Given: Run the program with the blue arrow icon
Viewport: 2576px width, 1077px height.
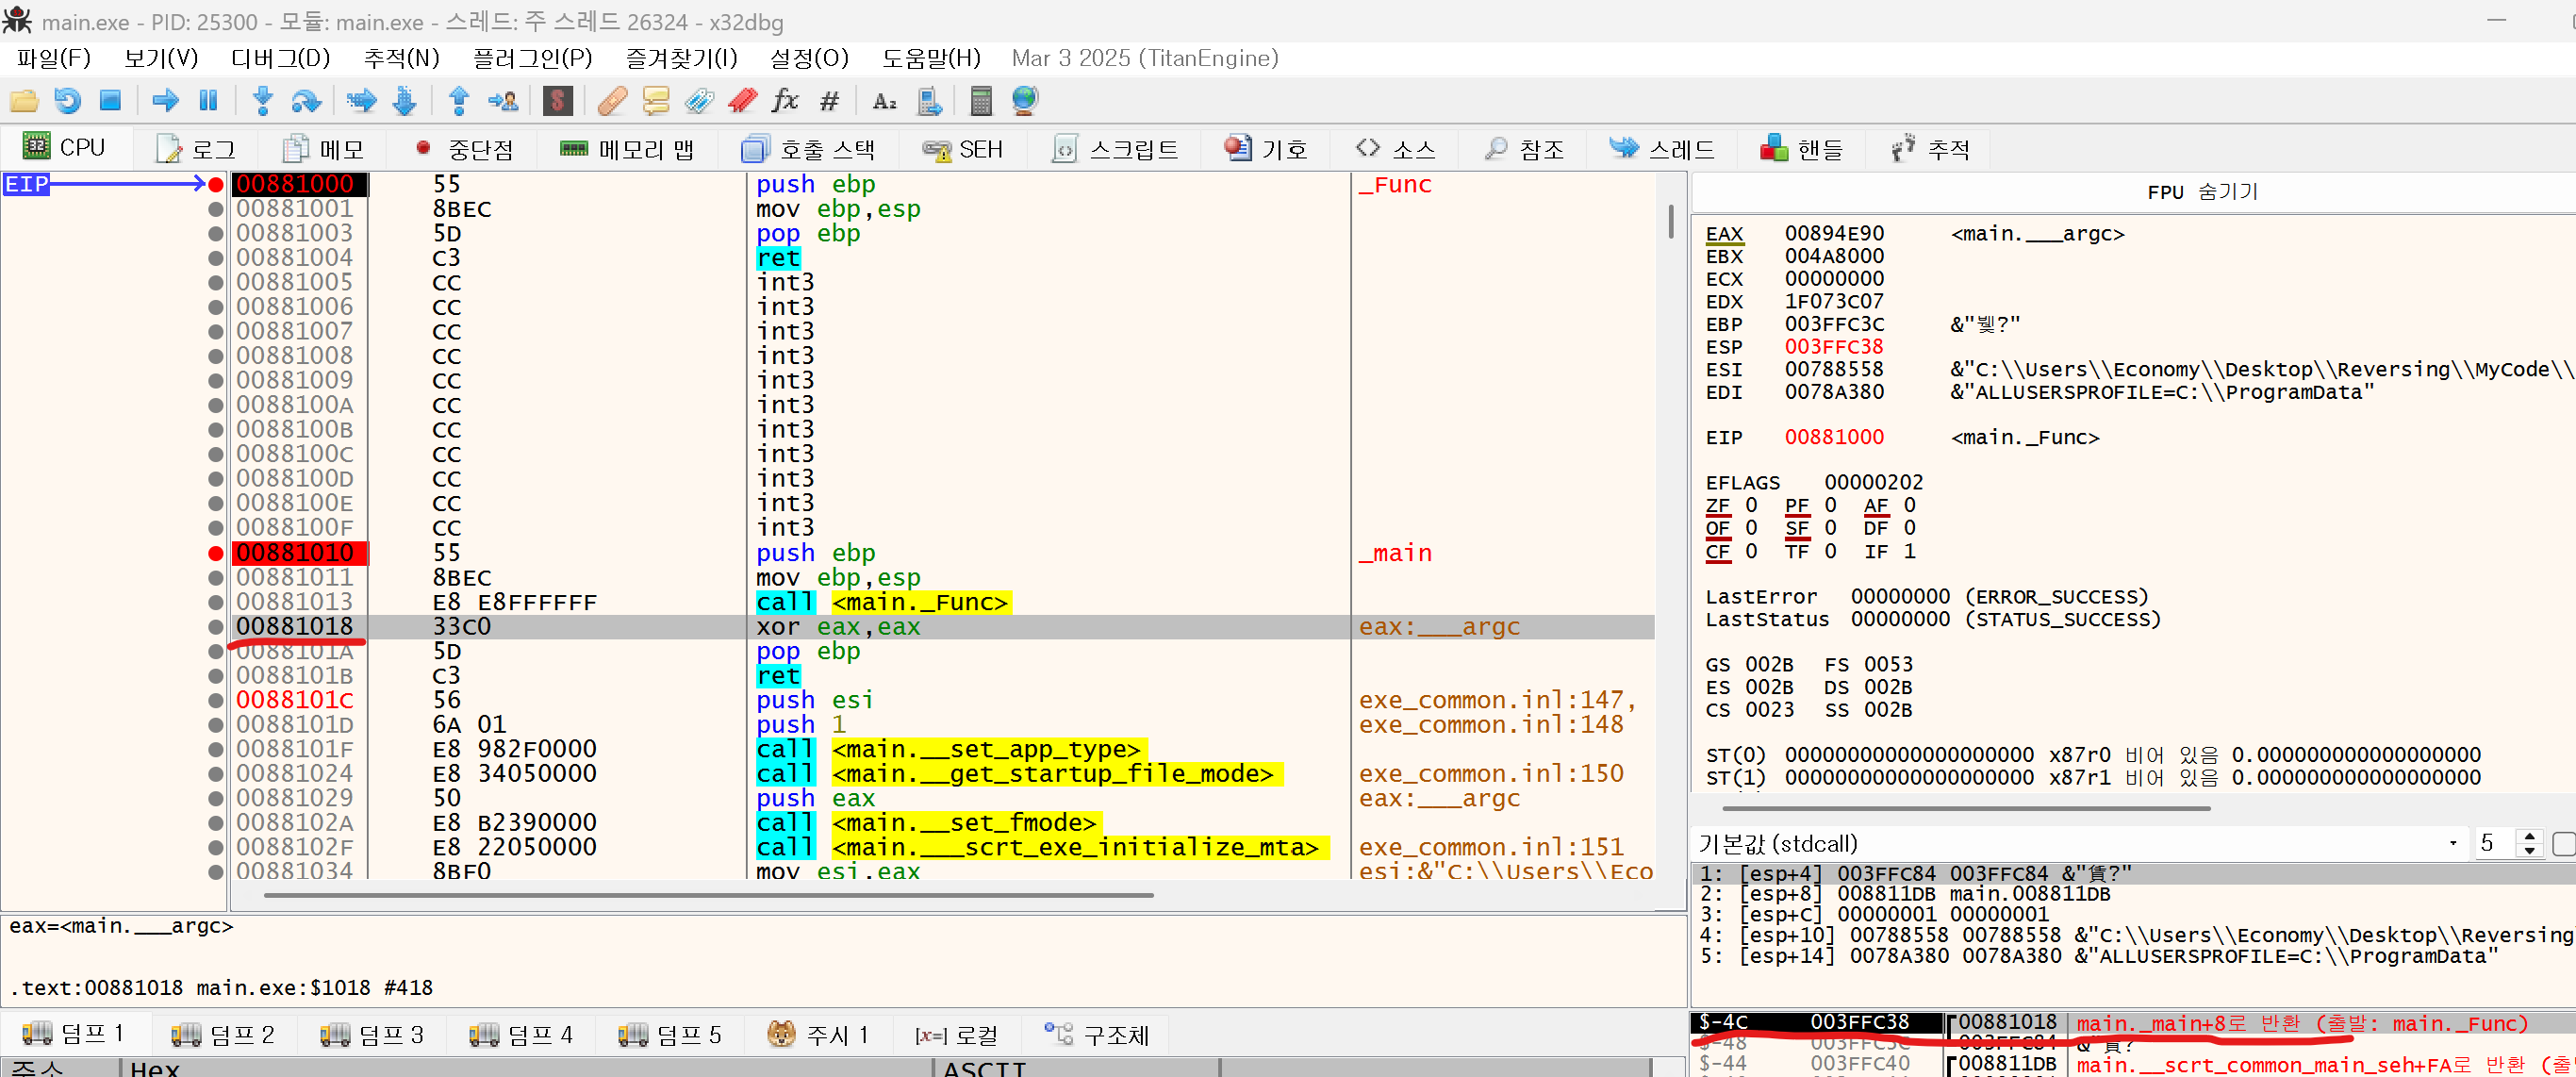Looking at the screenshot, I should [x=165, y=100].
